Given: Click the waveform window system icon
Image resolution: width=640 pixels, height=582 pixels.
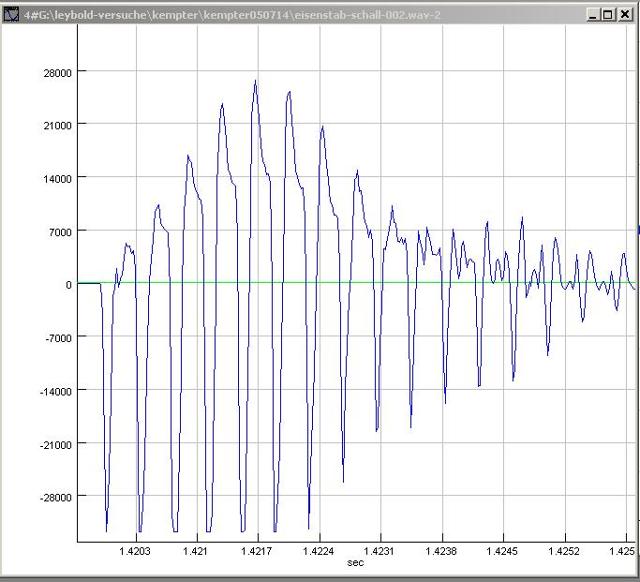Looking at the screenshot, I should click(x=11, y=15).
